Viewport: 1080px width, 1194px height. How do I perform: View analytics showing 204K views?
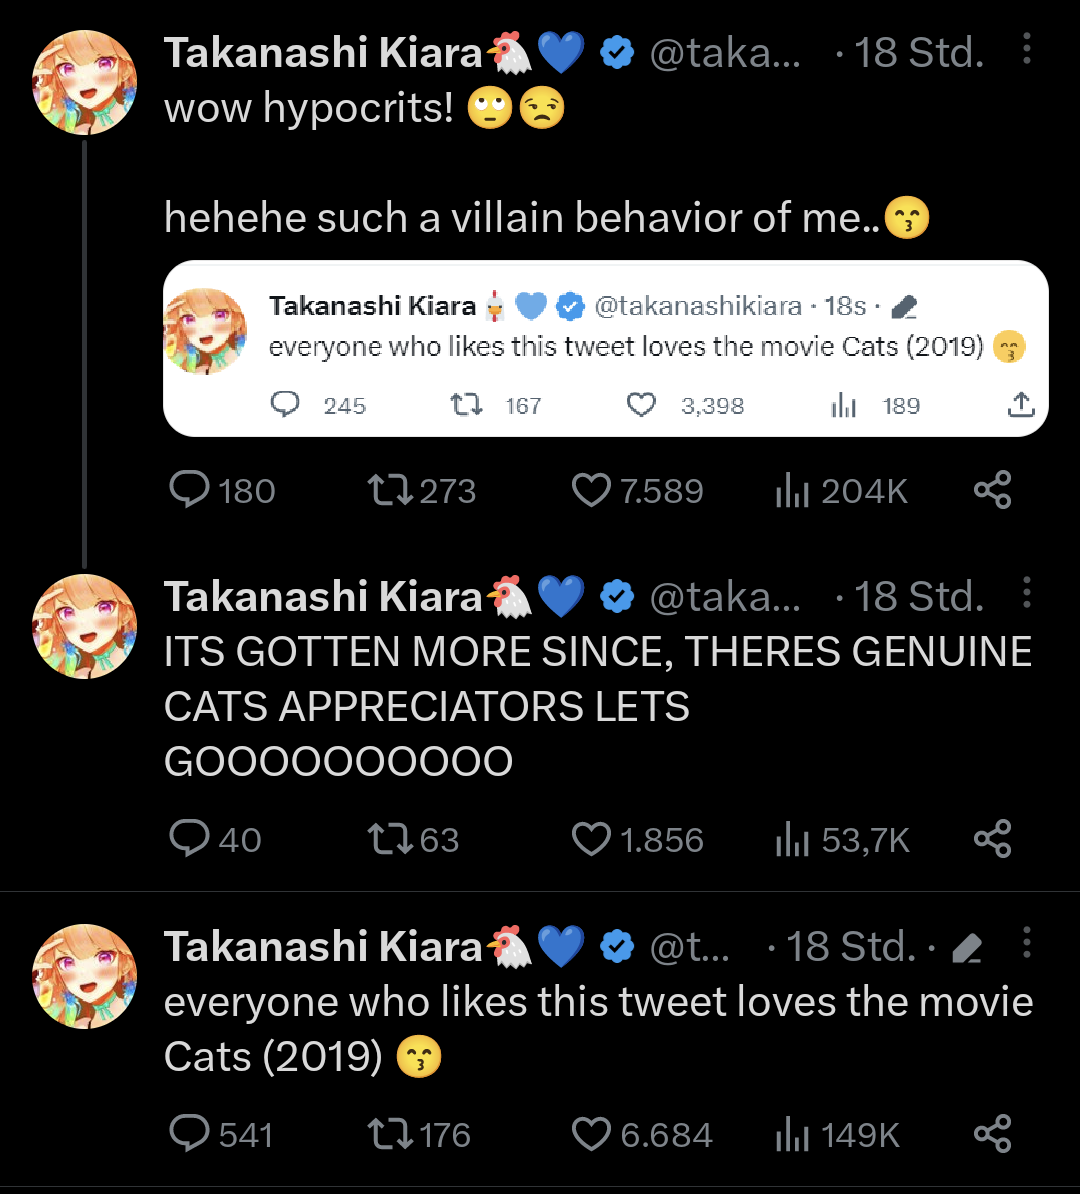(841, 490)
